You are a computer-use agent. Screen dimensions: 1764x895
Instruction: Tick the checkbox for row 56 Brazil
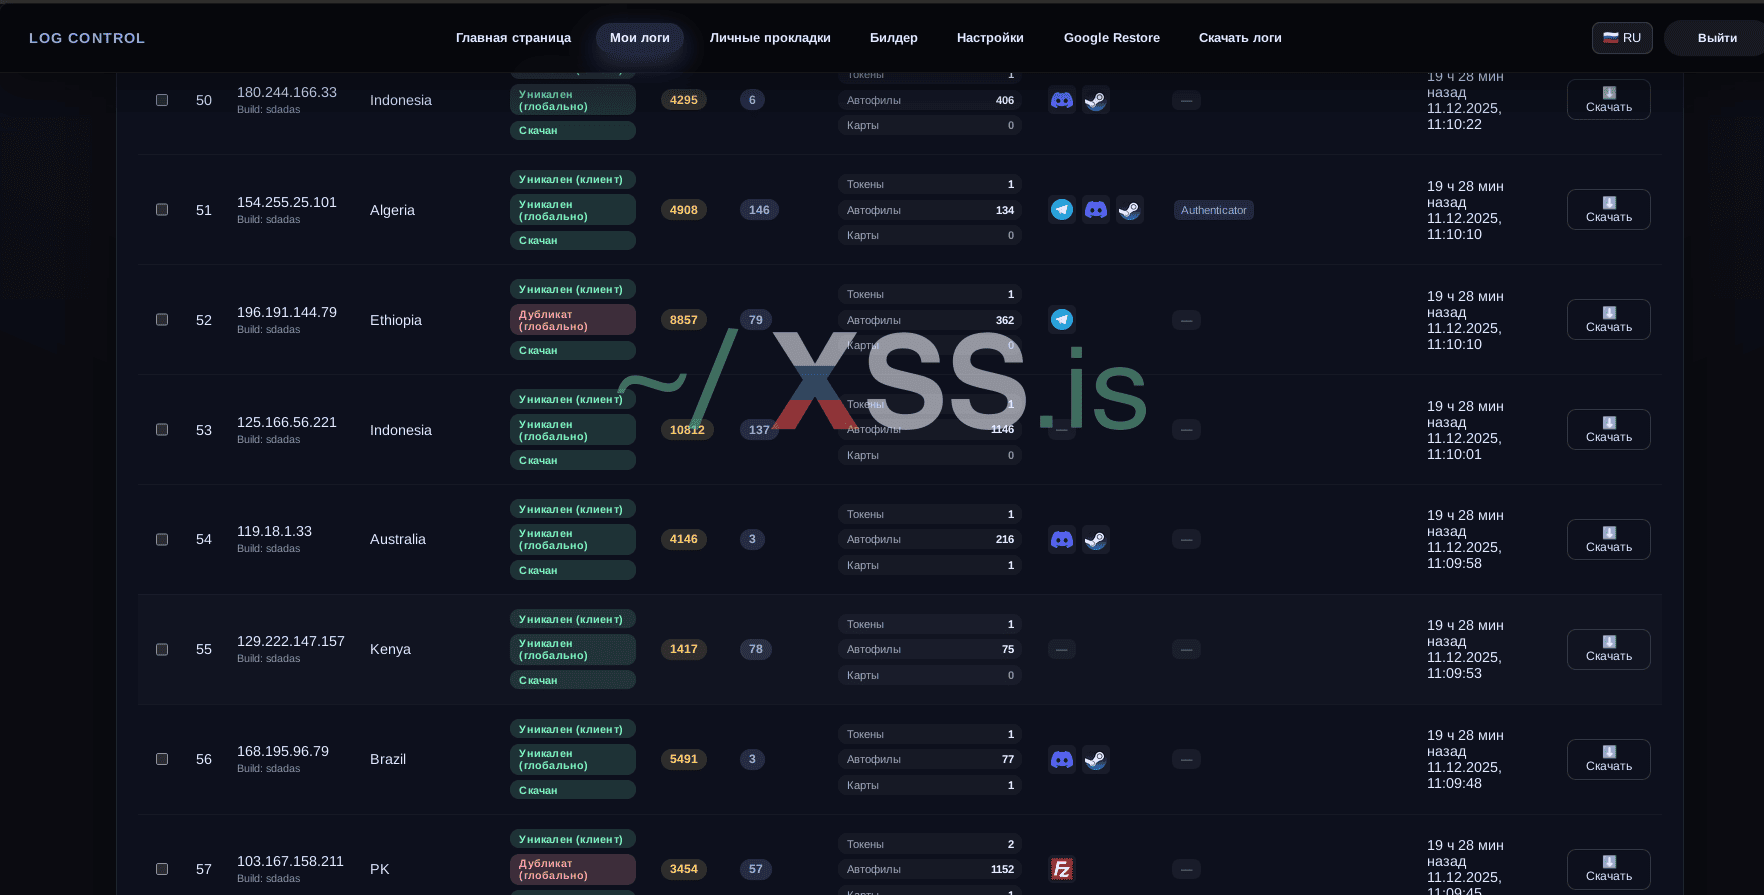click(162, 760)
